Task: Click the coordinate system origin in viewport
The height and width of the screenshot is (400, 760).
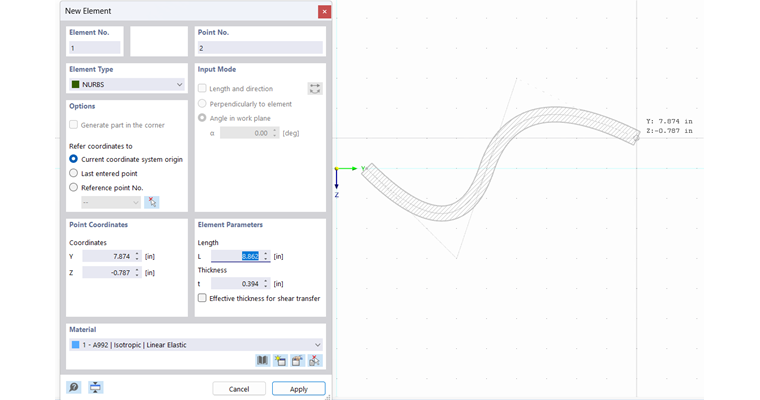Action: (x=337, y=168)
